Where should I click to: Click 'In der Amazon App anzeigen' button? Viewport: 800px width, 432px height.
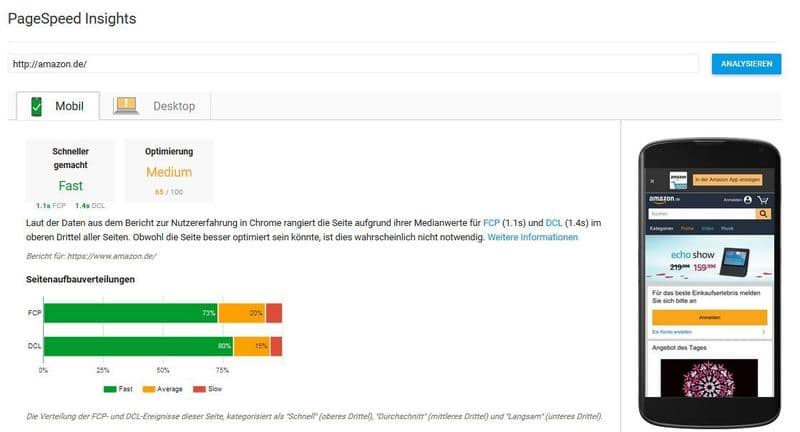click(728, 180)
